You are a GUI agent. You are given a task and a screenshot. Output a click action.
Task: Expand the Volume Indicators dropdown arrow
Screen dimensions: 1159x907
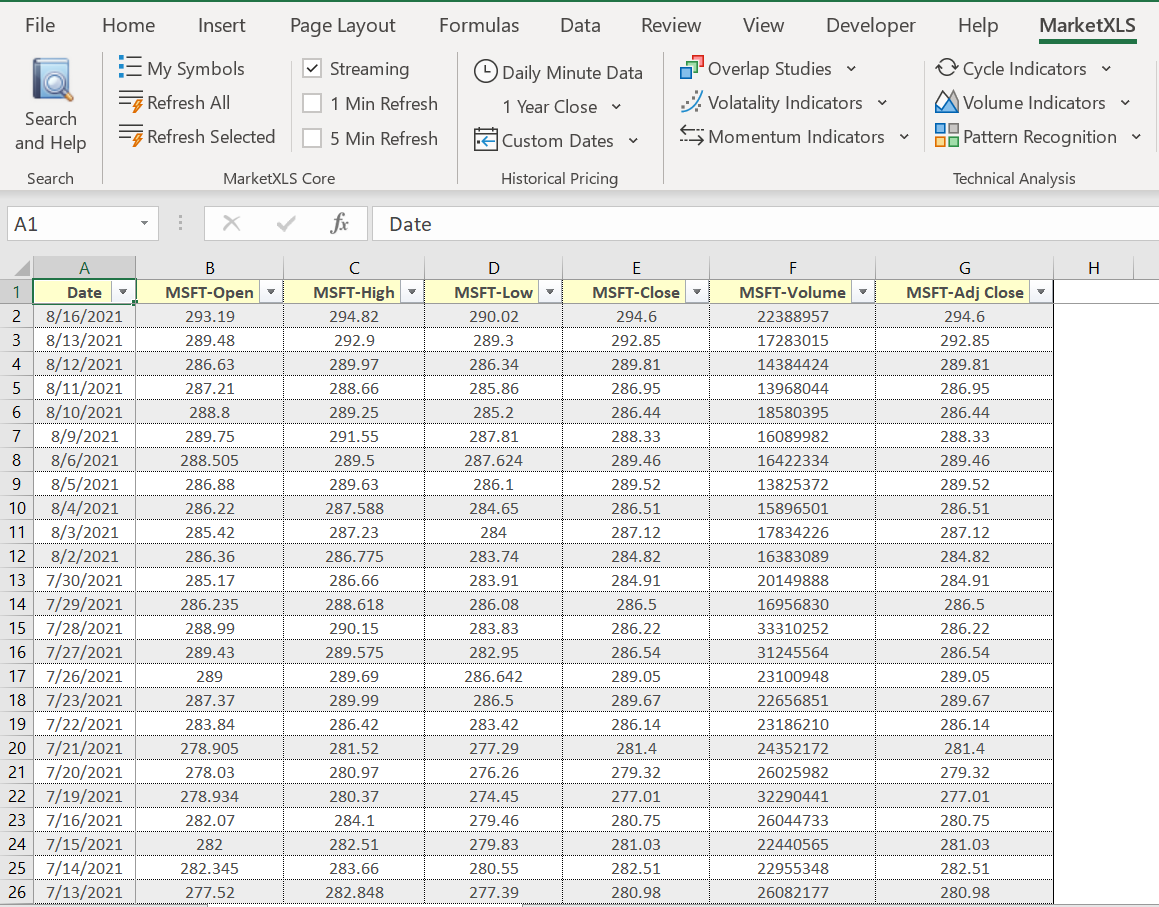point(1126,103)
